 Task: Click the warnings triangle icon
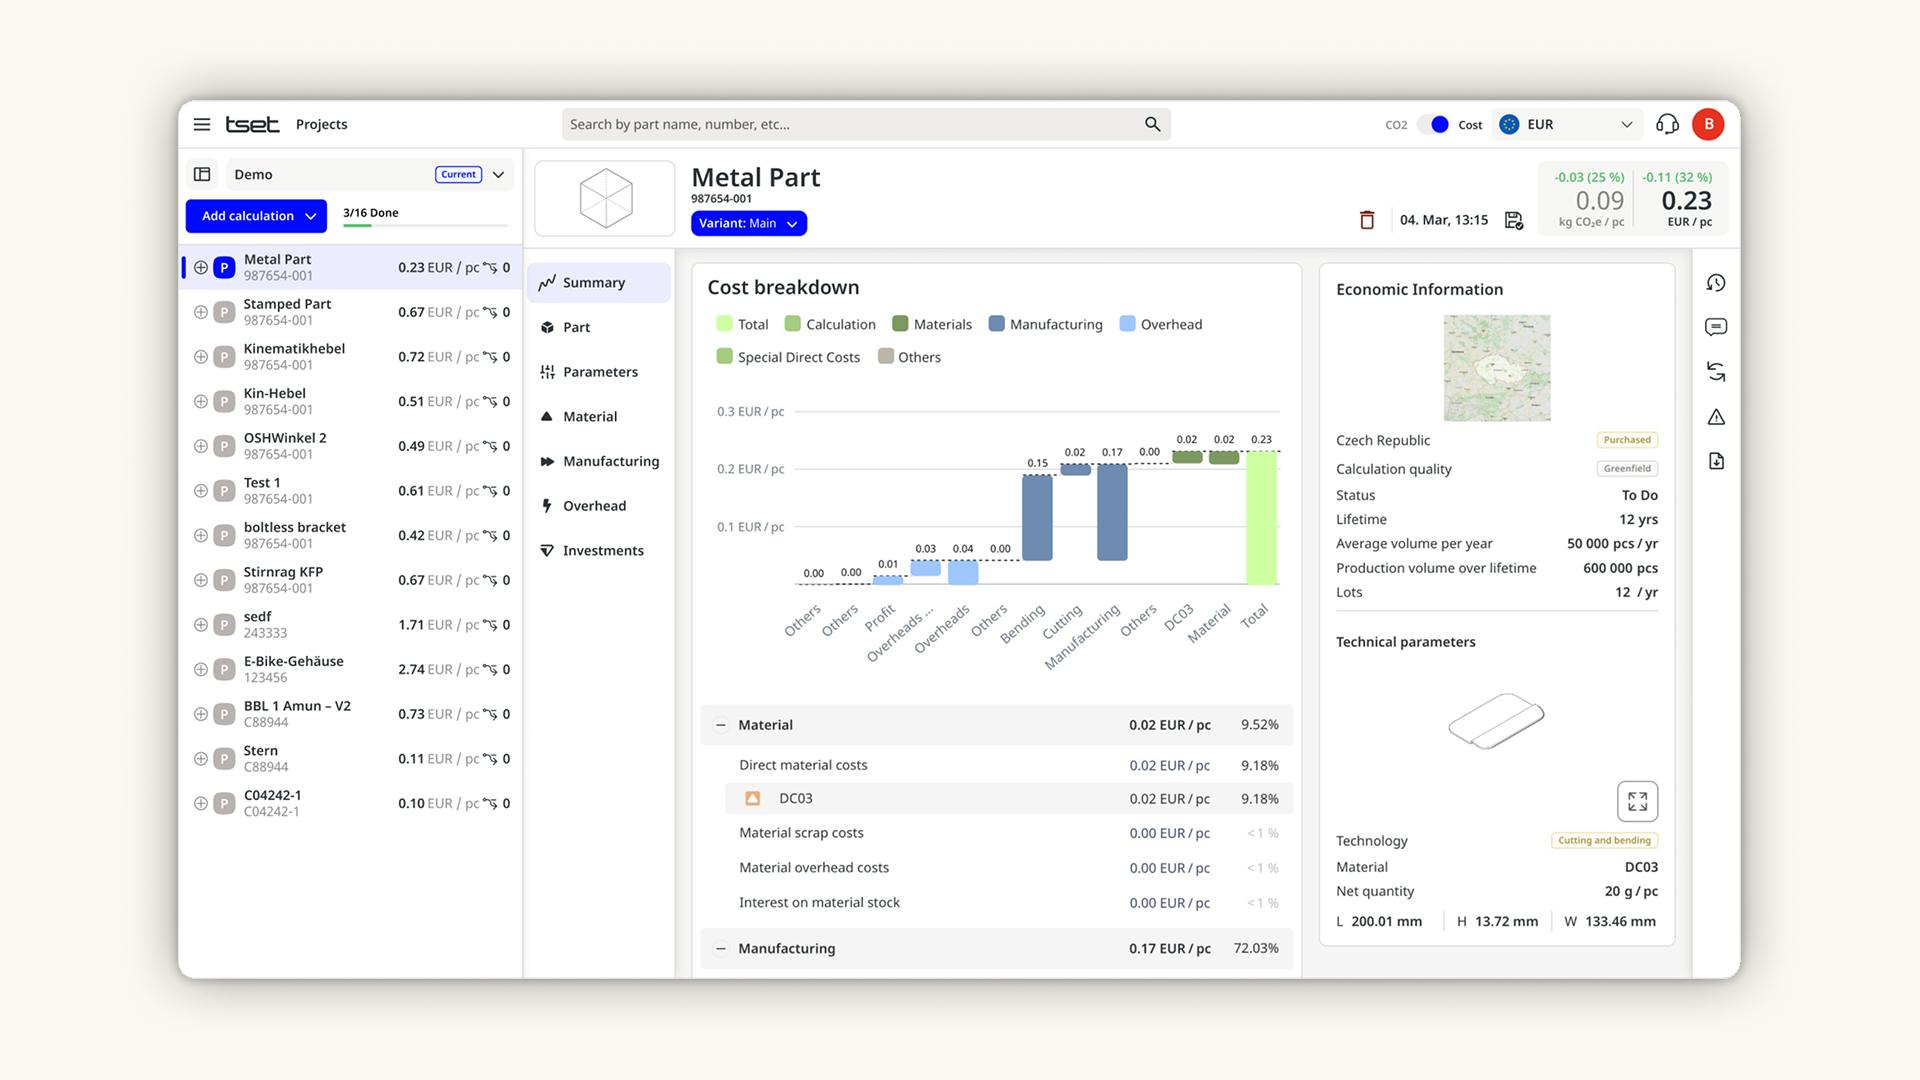coord(1716,417)
